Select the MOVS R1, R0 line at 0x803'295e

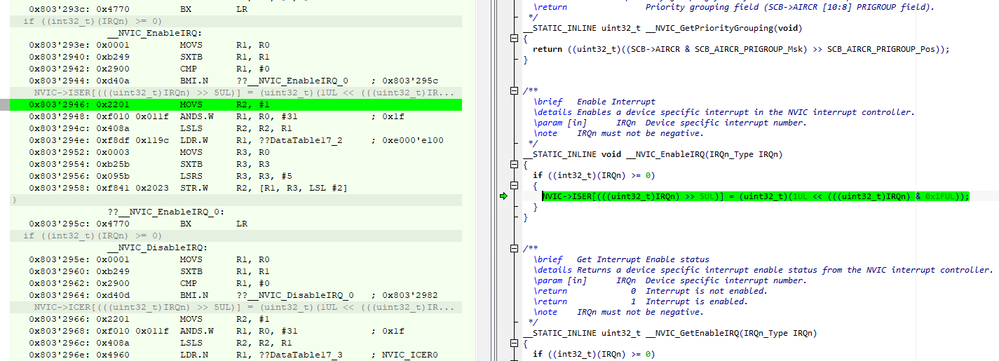(x=236, y=259)
